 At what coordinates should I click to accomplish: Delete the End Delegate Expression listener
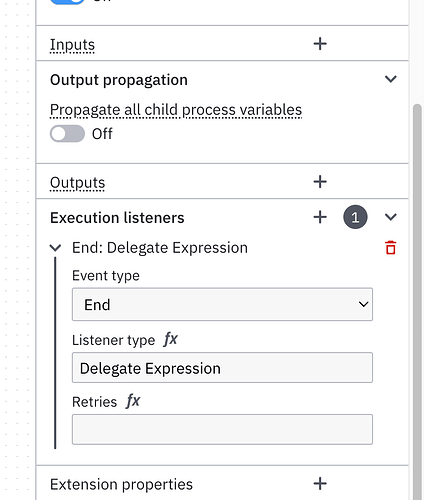[391, 248]
